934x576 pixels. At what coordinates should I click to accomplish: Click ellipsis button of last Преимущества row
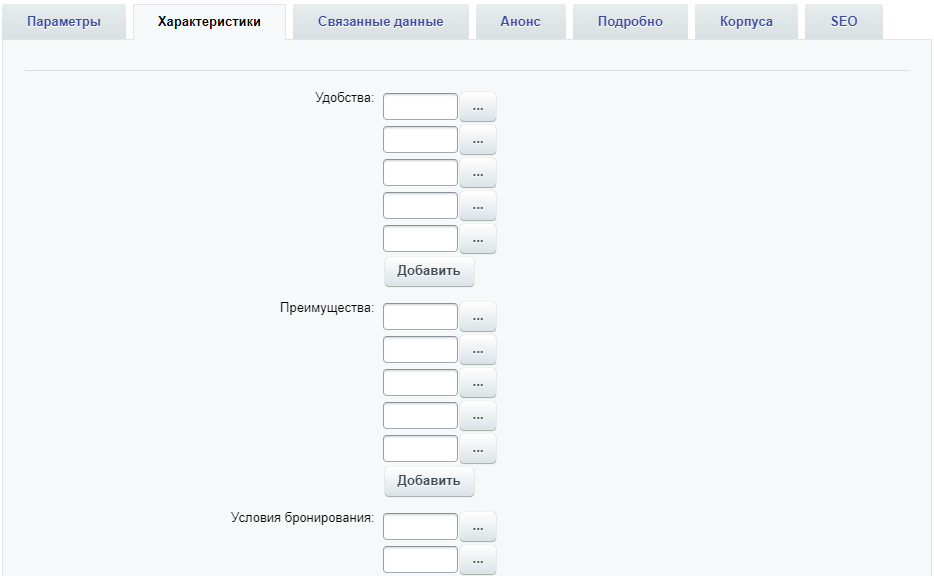coord(478,449)
